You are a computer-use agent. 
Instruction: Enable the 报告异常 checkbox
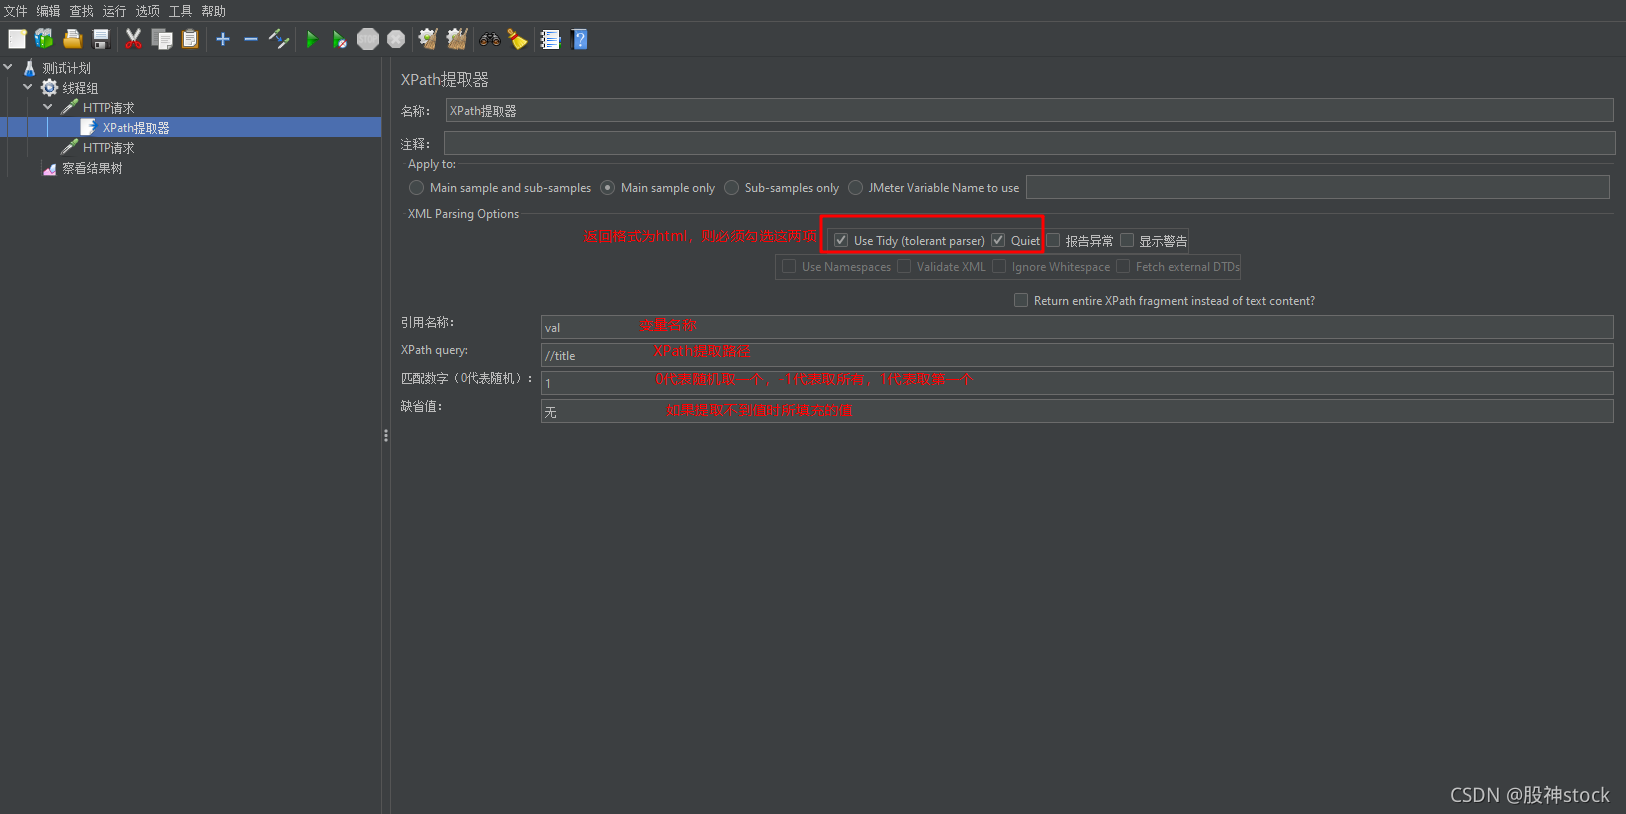point(1053,240)
